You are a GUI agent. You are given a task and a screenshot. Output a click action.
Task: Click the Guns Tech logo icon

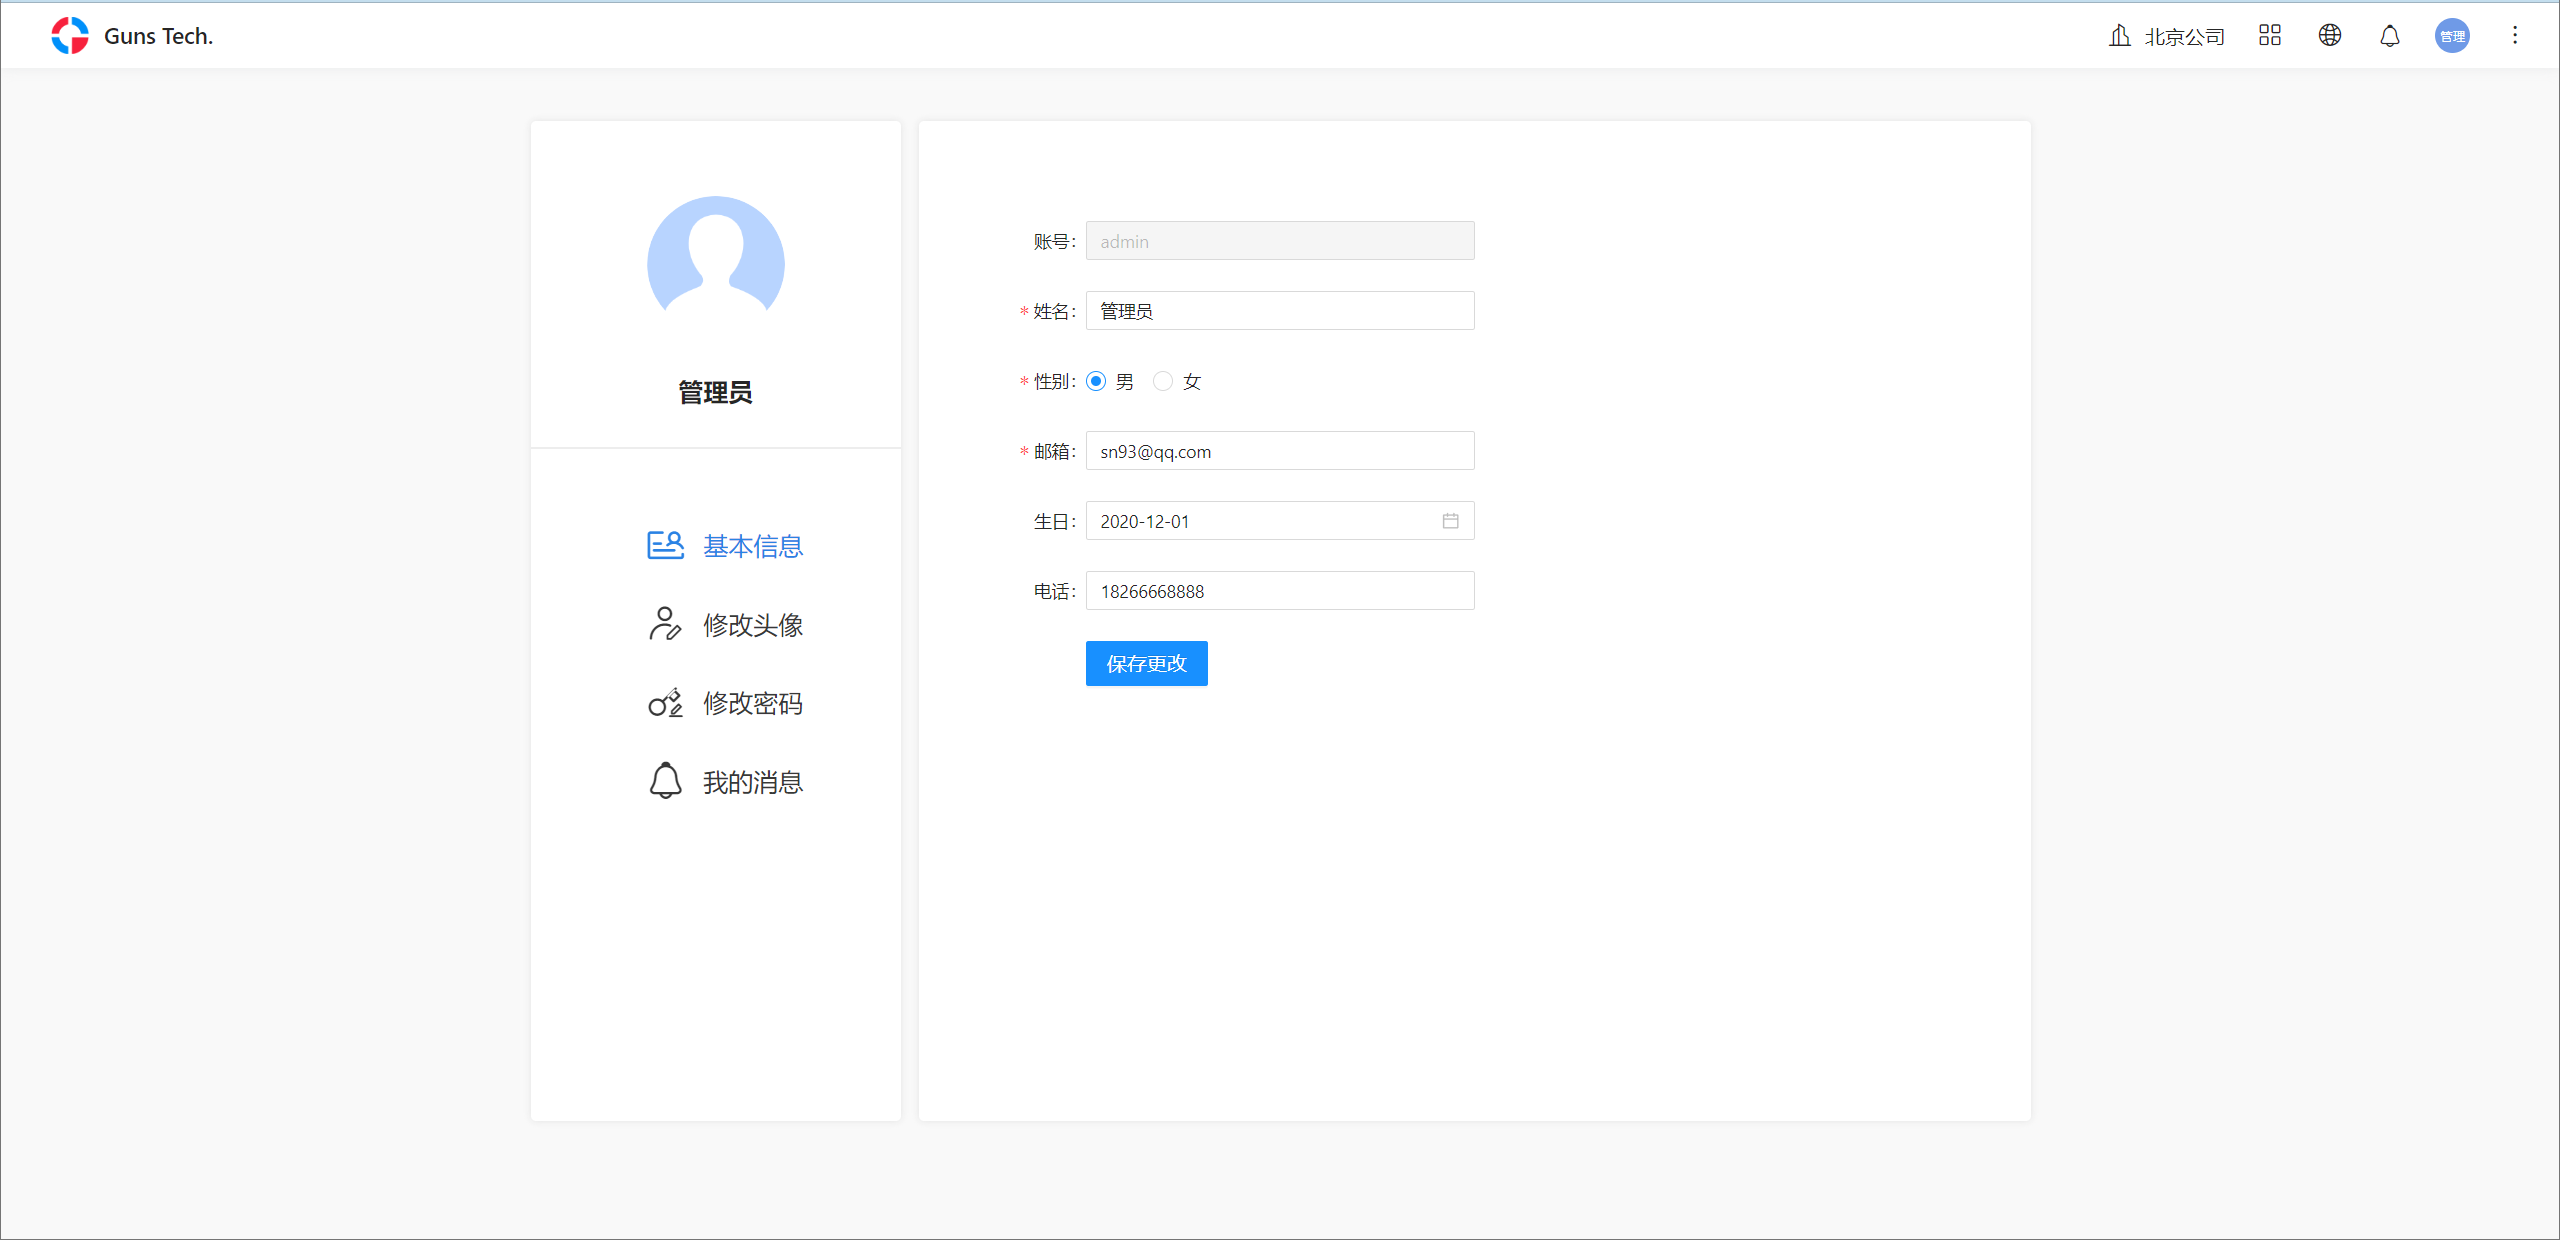(x=70, y=36)
